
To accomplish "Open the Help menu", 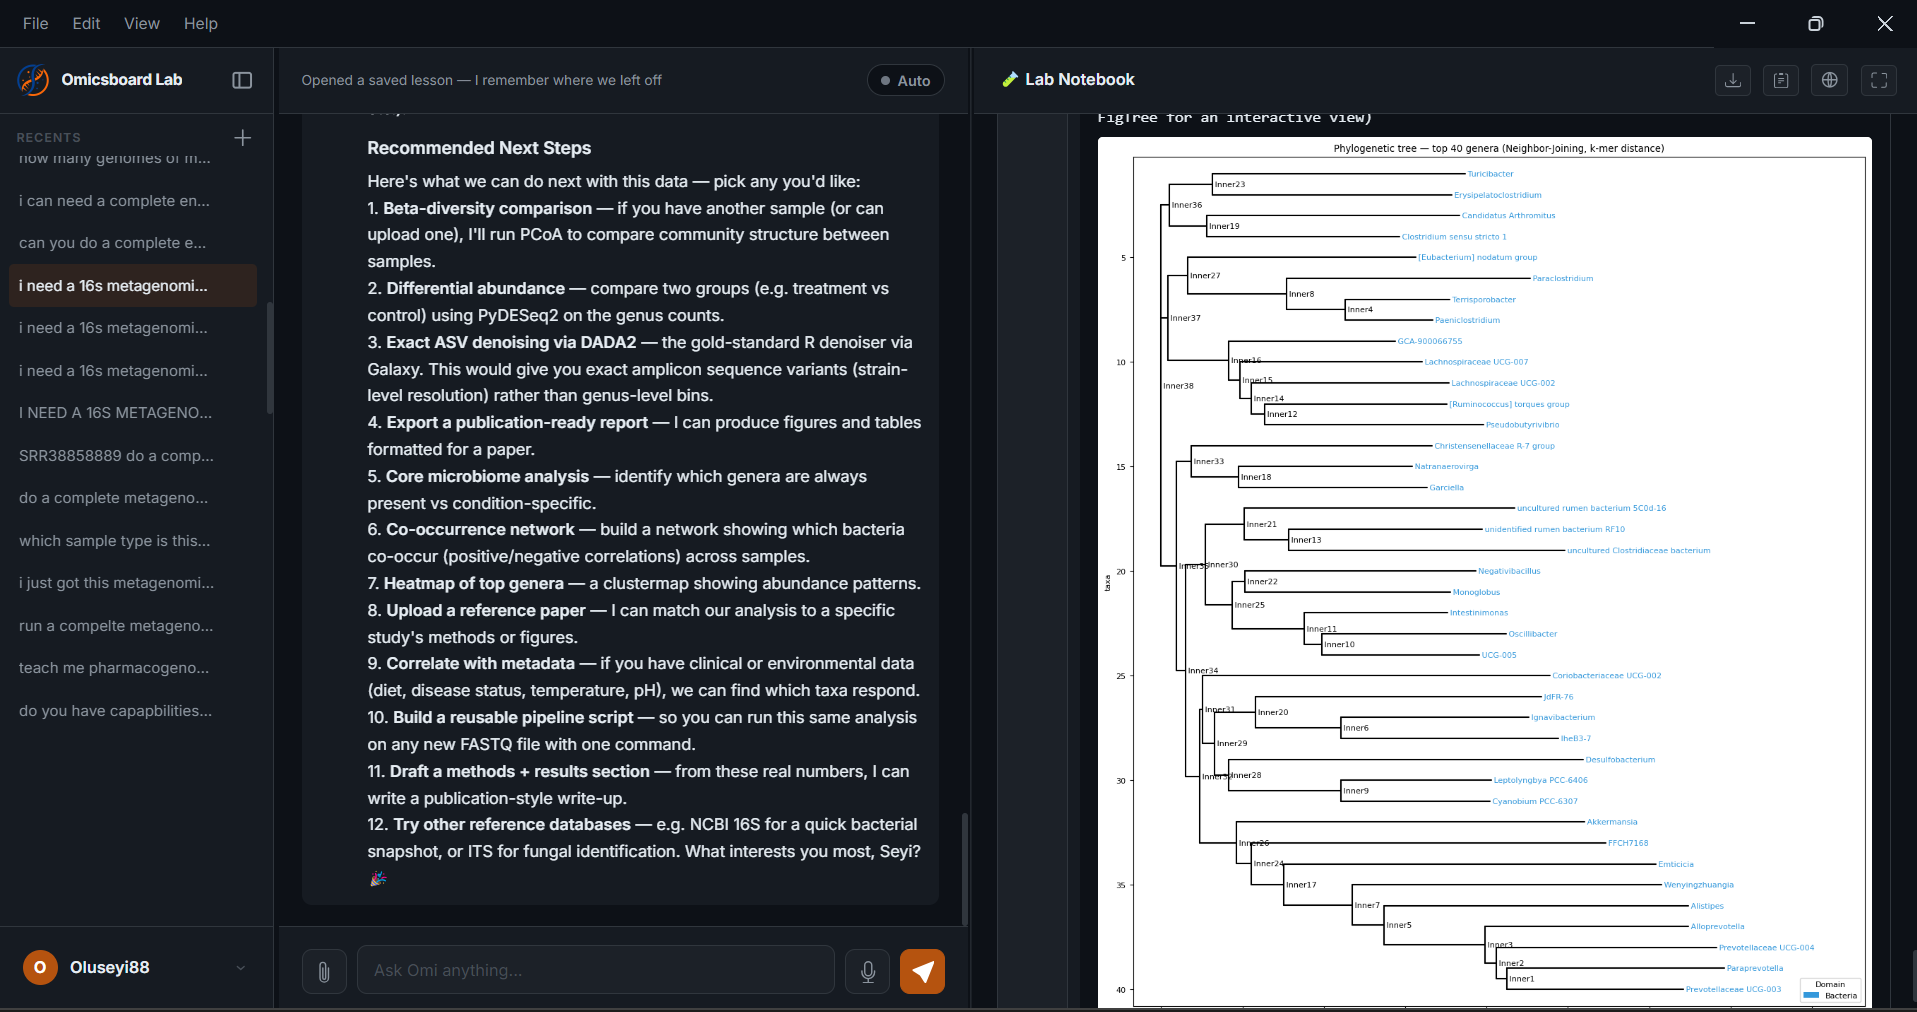I will [201, 23].
